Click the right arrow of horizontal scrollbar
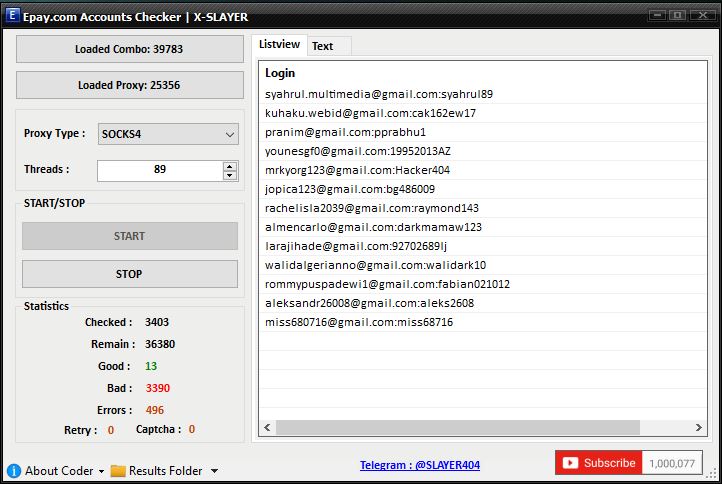This screenshot has height=484, width=722. point(699,427)
